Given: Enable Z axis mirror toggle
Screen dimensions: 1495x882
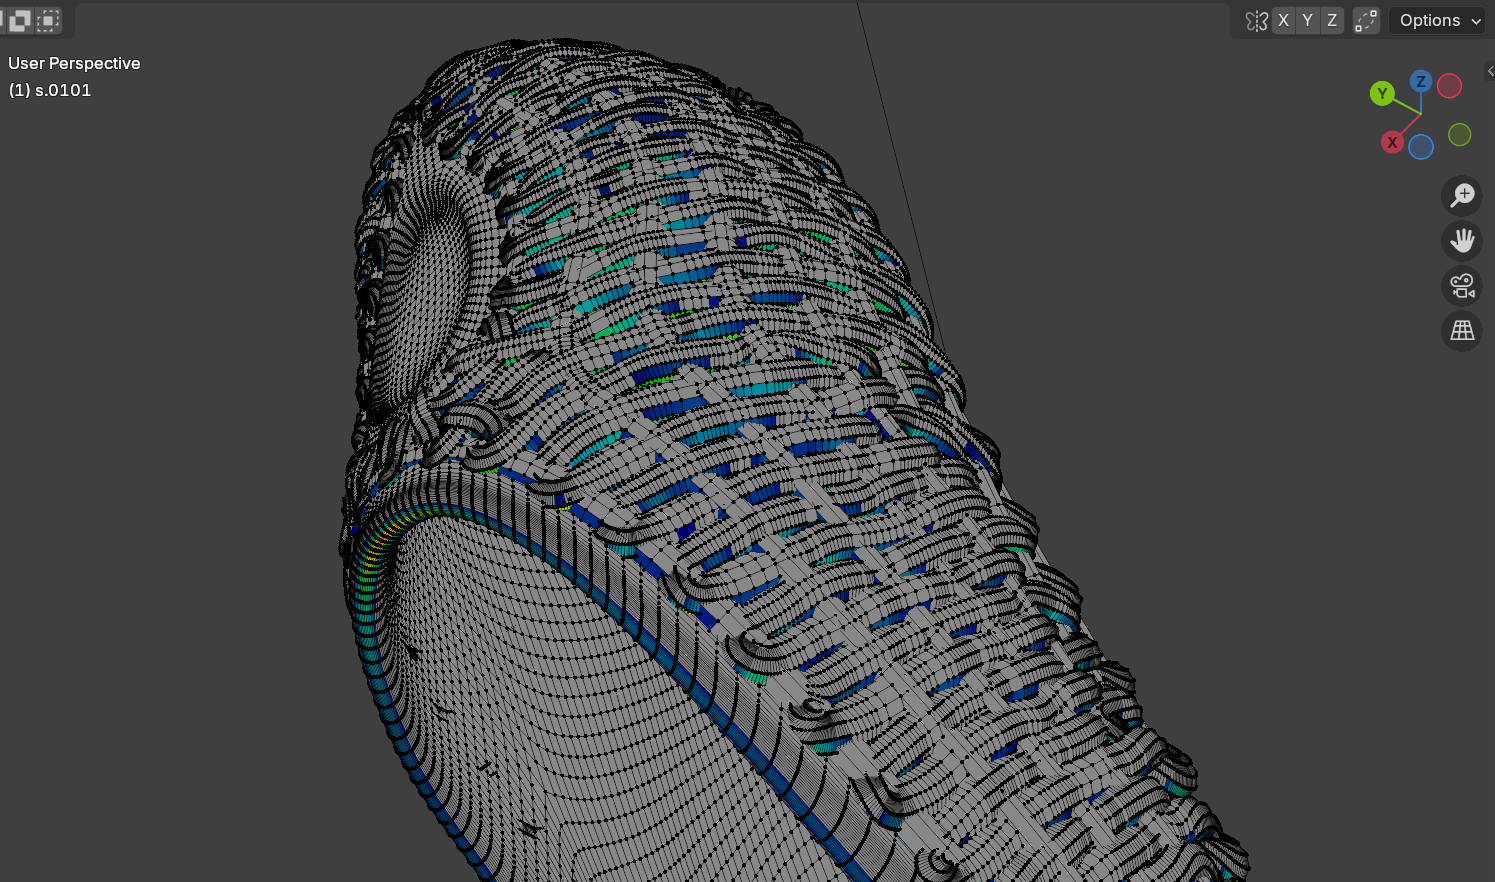Looking at the screenshot, I should click(x=1331, y=21).
